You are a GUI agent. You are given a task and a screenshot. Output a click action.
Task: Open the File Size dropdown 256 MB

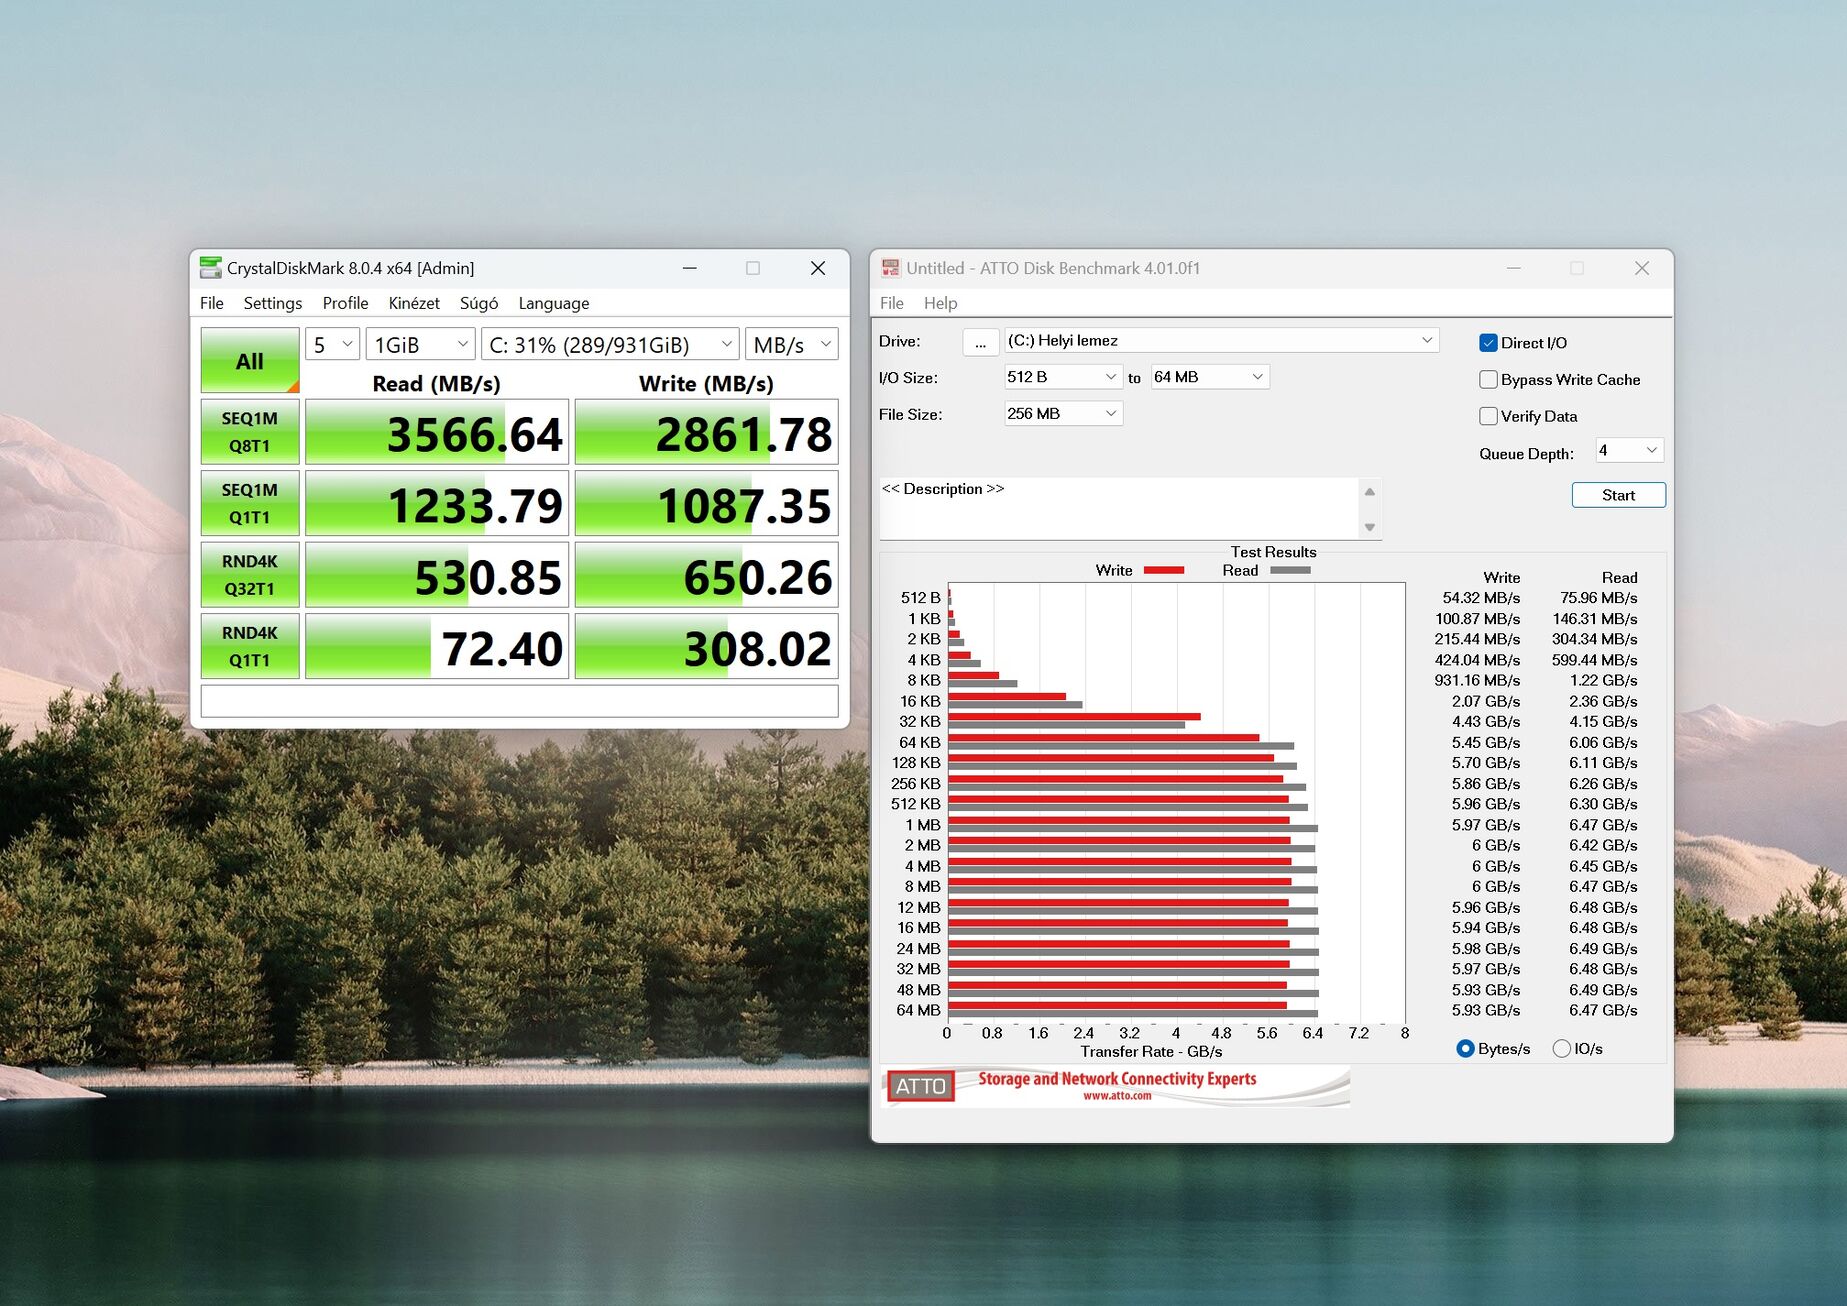1063,414
